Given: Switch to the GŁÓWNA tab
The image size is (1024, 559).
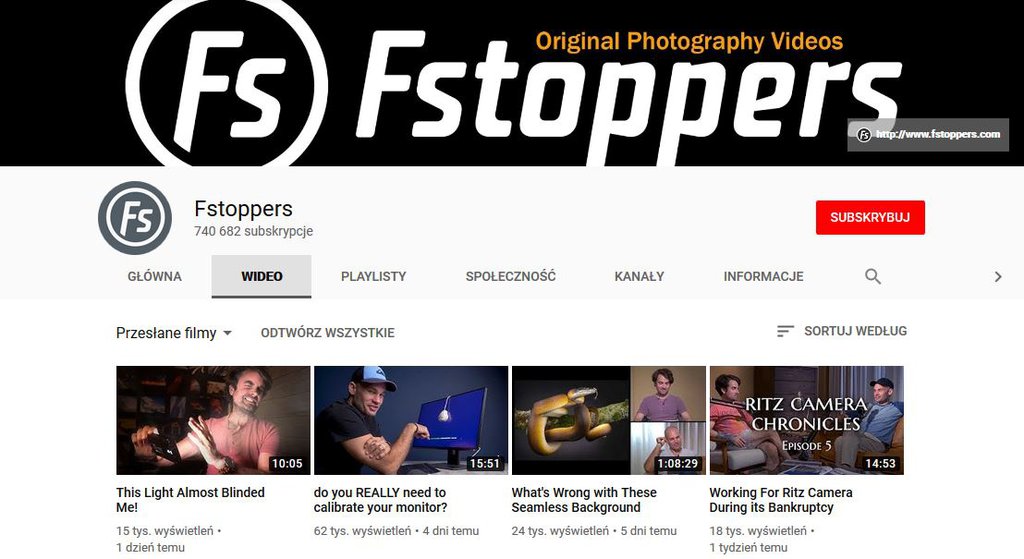Looking at the screenshot, I should [155, 276].
